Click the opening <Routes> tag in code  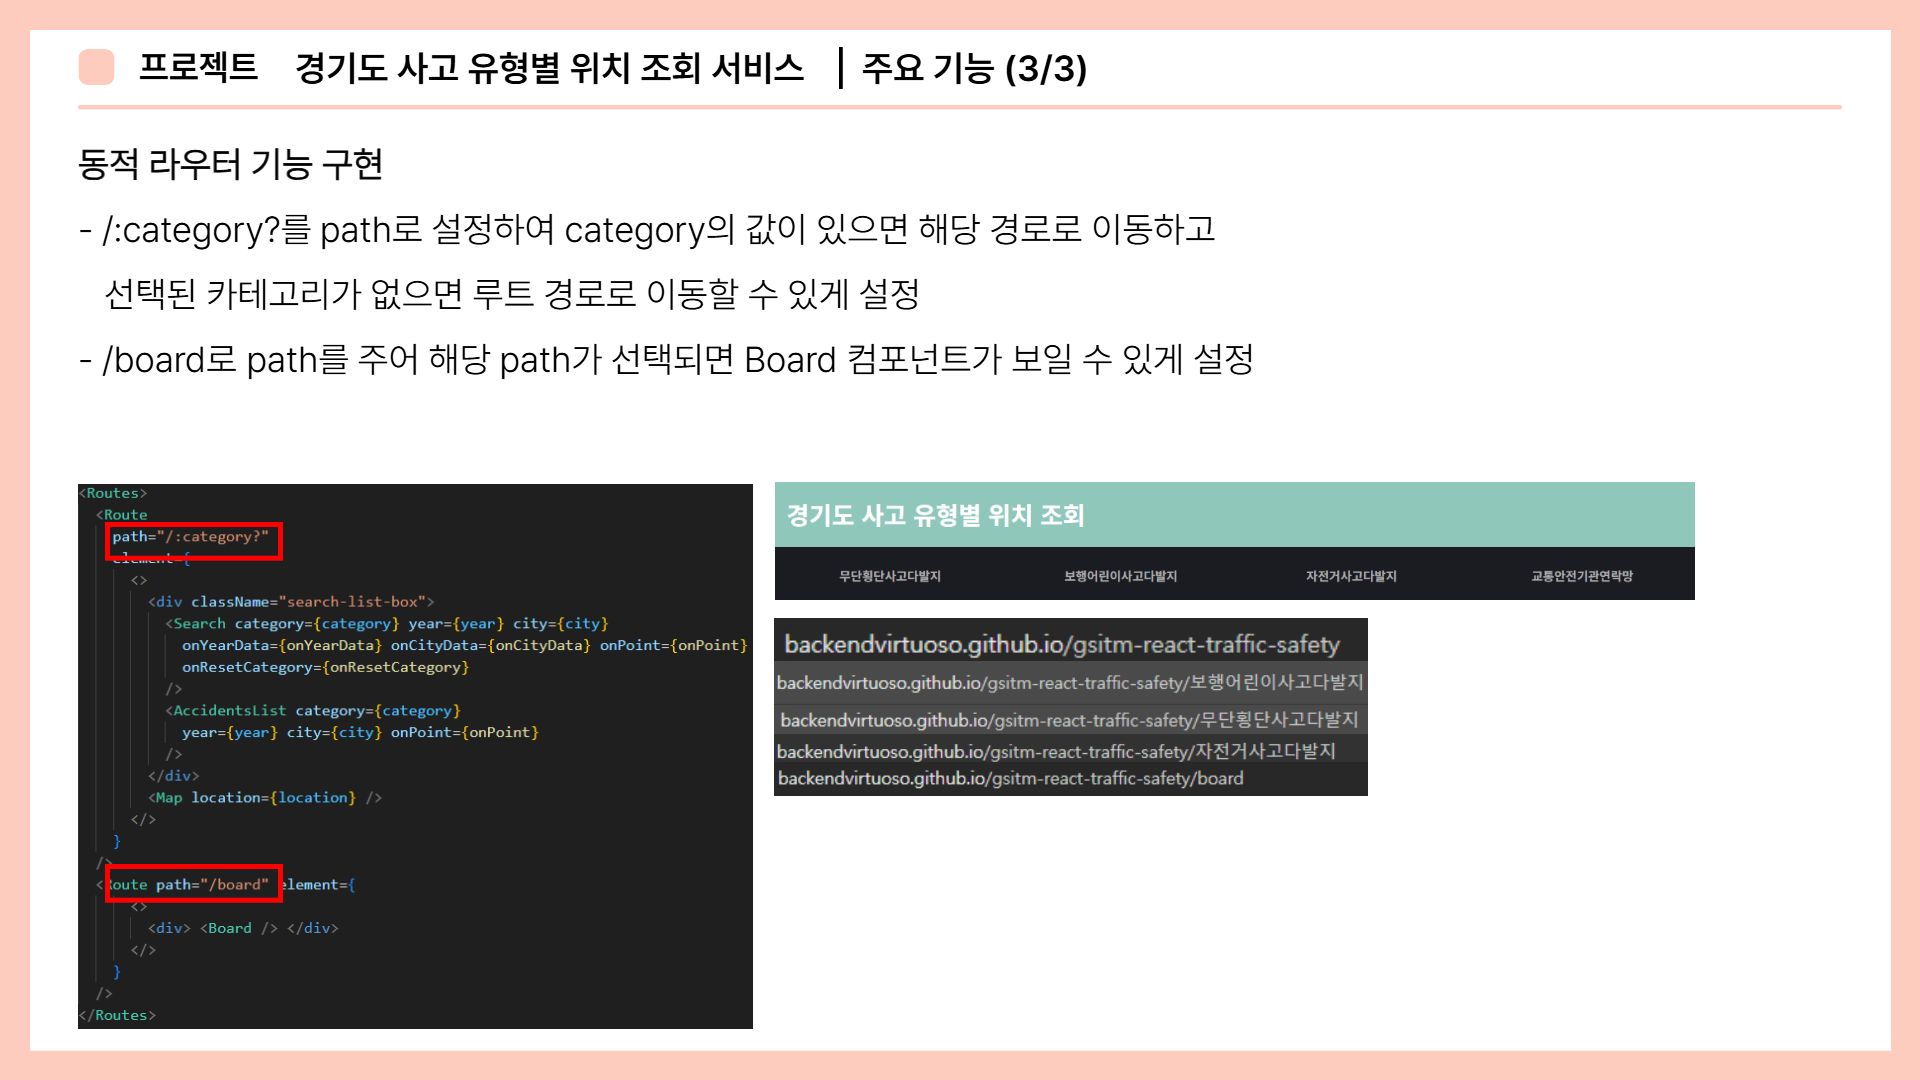click(114, 493)
